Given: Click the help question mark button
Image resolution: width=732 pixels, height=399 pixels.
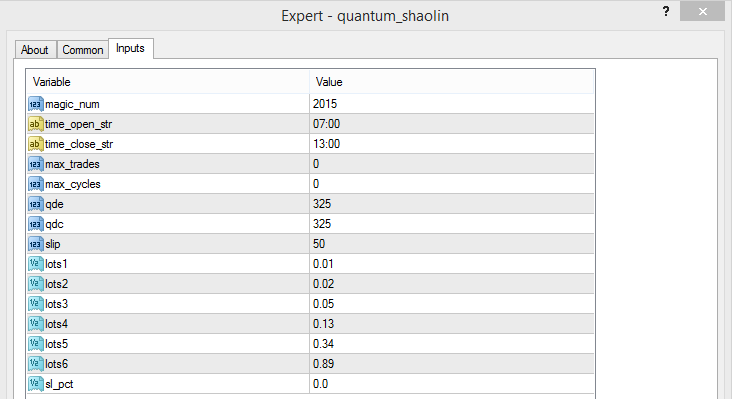Looking at the screenshot, I should coord(666,12).
